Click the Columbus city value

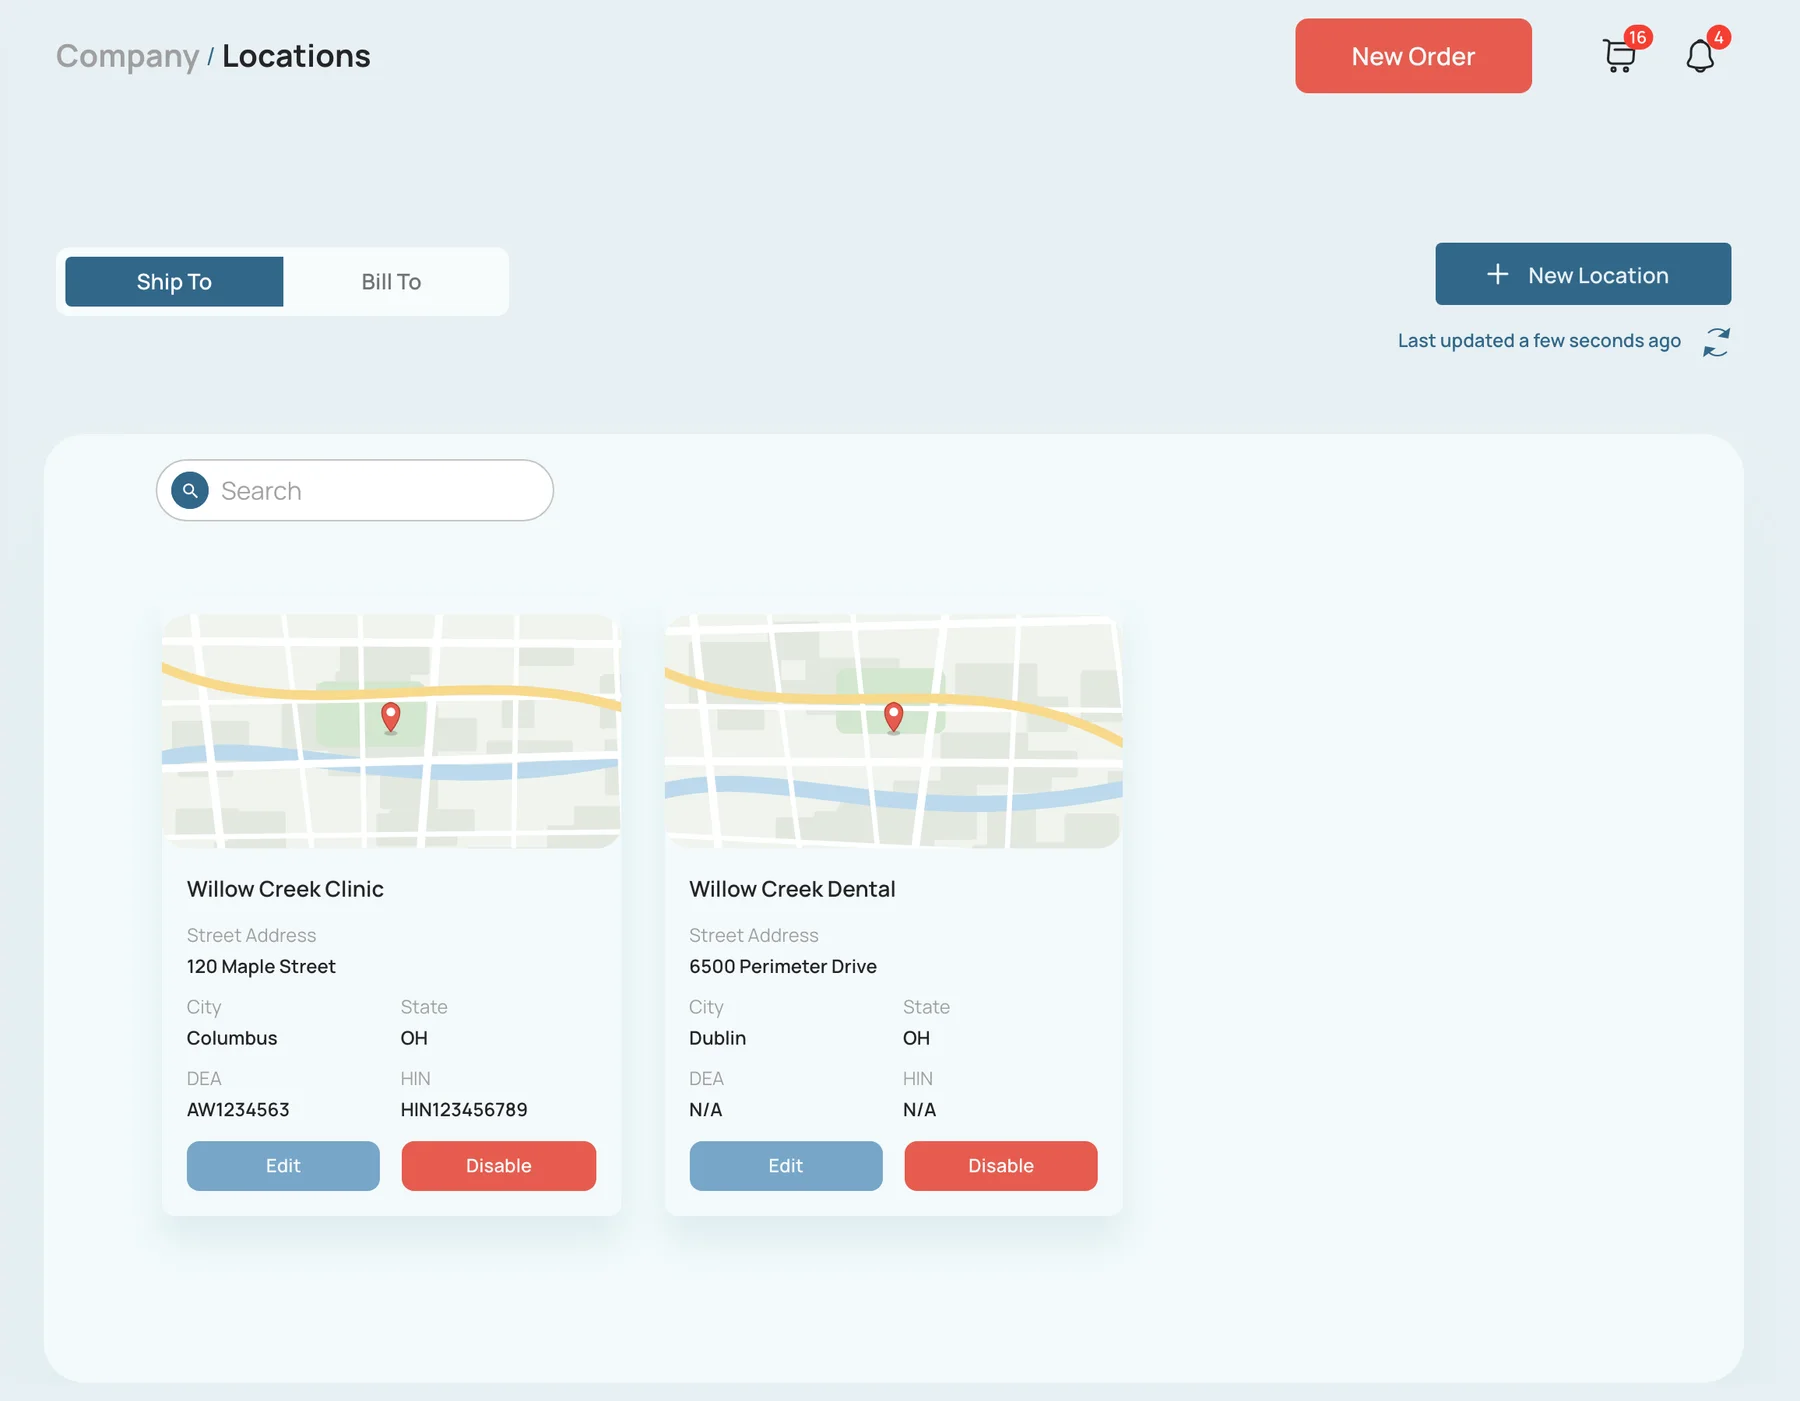[x=232, y=1038]
